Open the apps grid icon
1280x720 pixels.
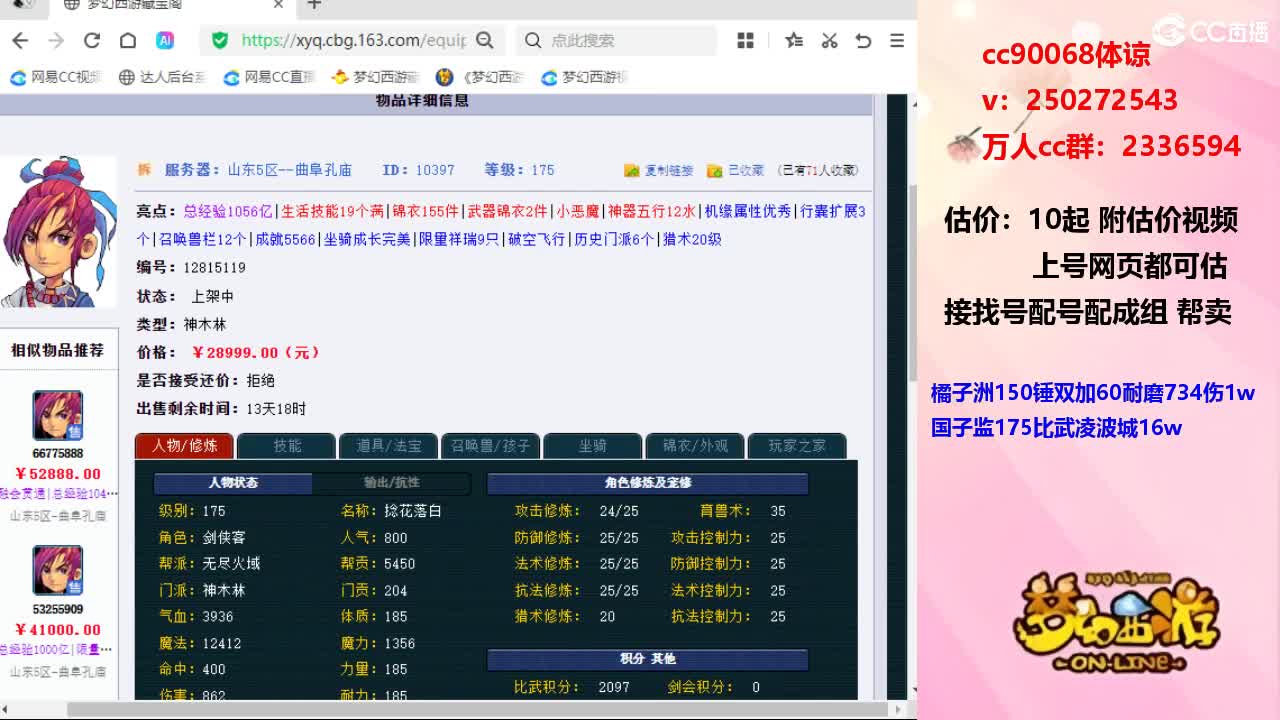[745, 40]
